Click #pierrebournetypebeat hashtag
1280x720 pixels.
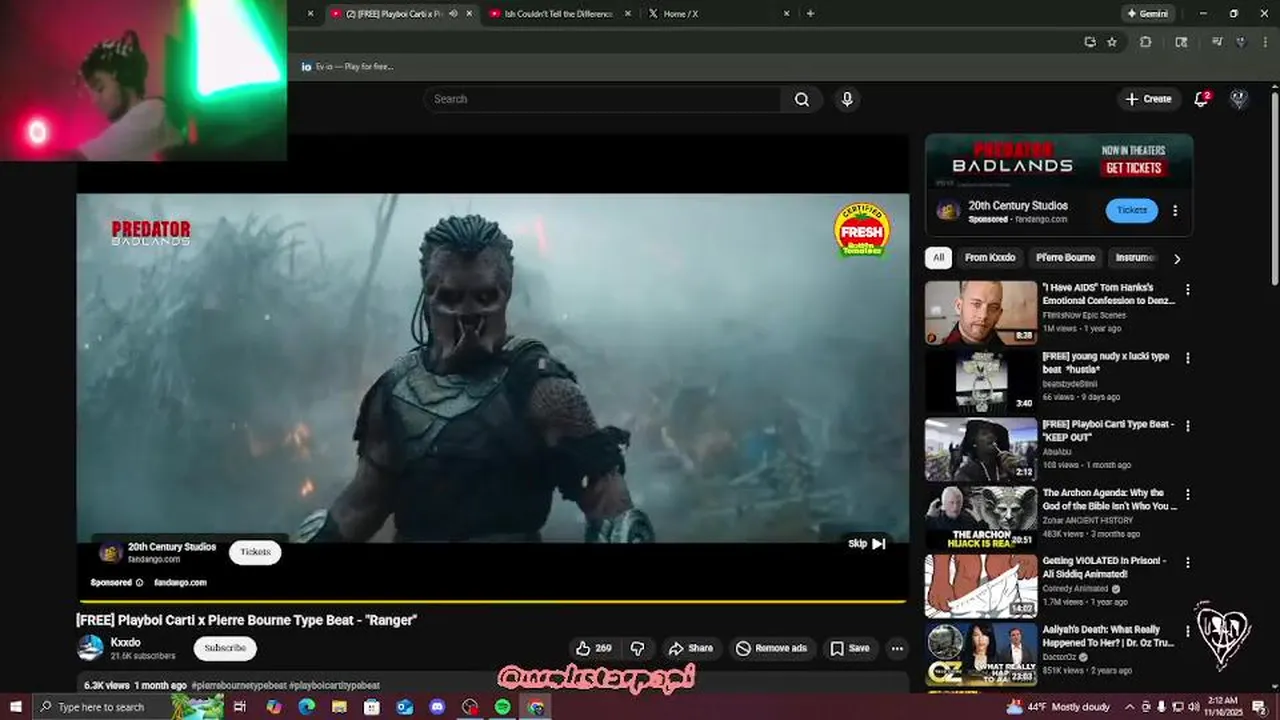click(x=239, y=686)
